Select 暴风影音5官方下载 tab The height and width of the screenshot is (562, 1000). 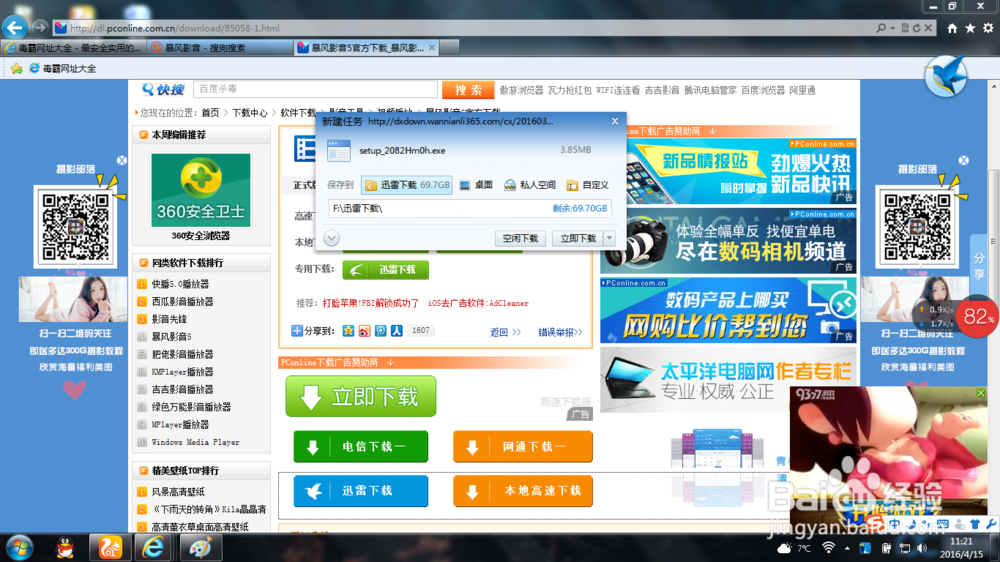[367, 48]
